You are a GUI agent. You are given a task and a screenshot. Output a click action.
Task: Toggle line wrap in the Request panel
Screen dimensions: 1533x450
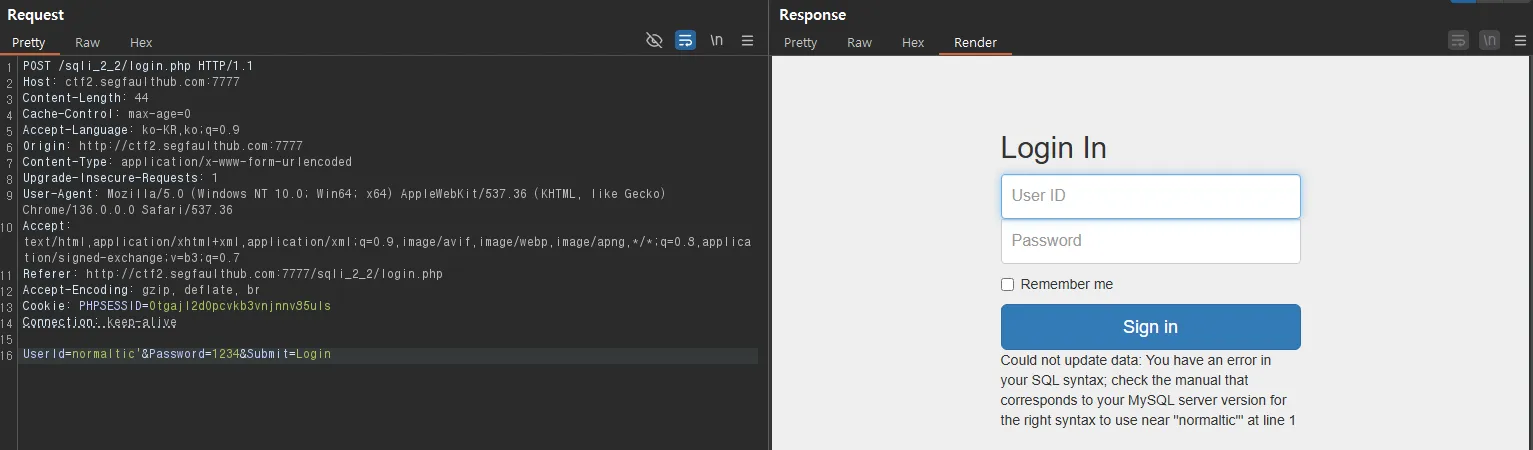[686, 41]
